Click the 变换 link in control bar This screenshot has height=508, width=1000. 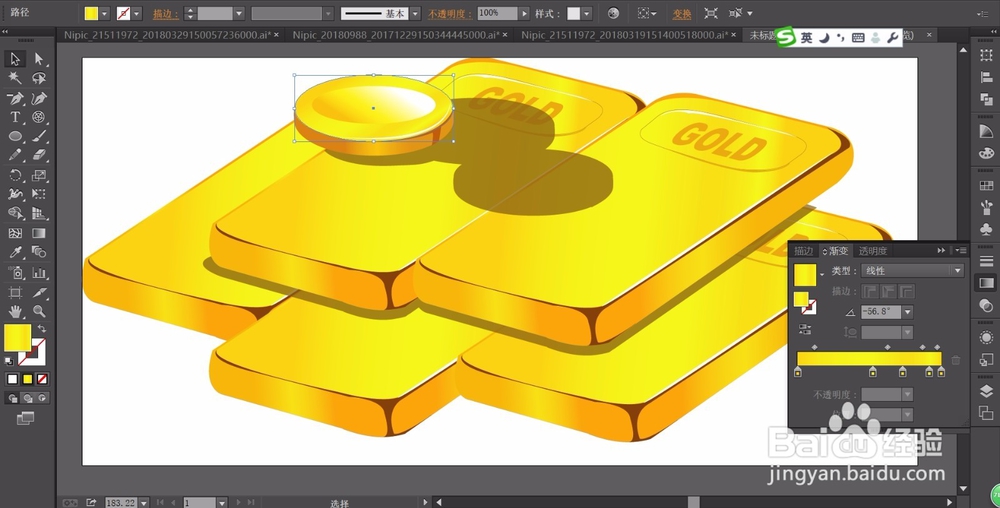(x=682, y=13)
